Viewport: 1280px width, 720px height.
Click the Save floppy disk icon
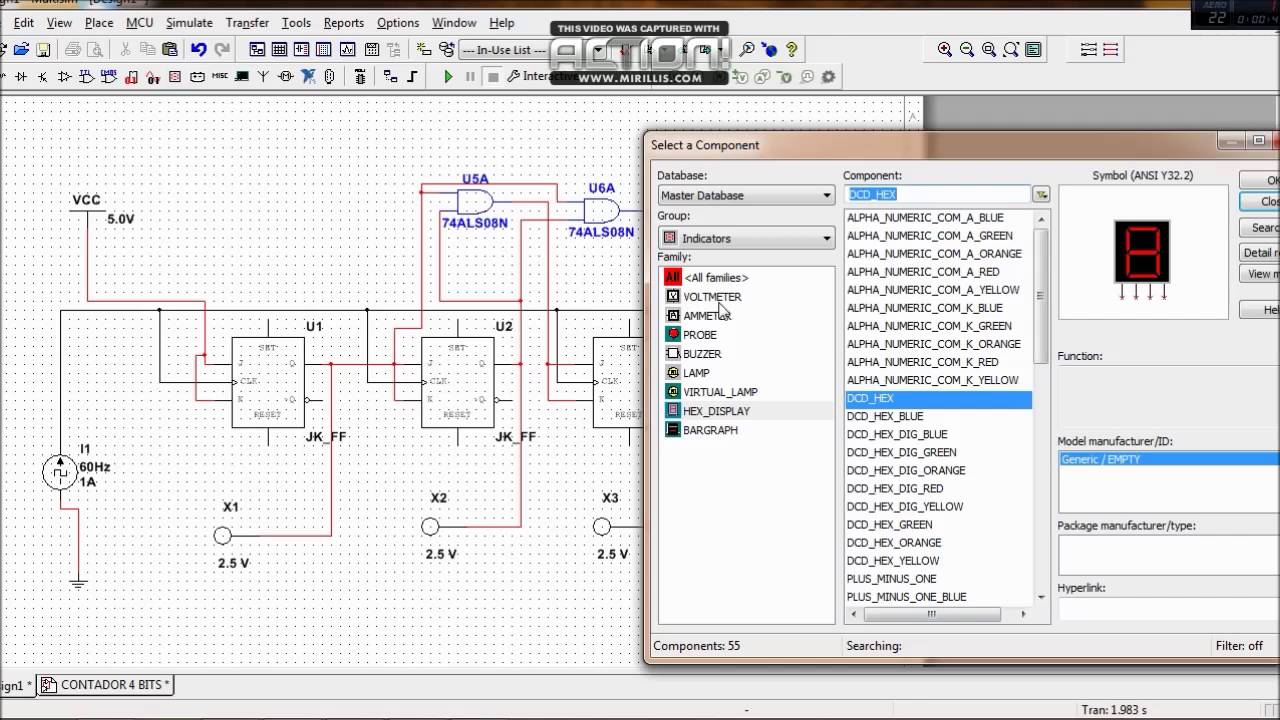coord(44,49)
